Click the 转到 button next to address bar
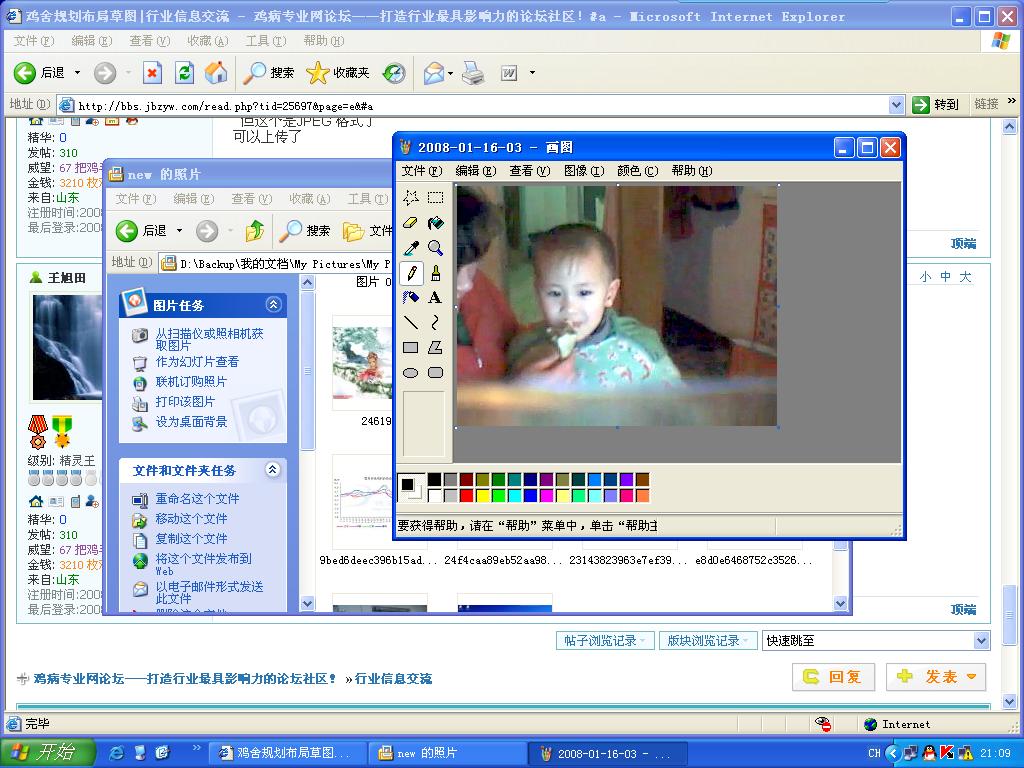 point(936,104)
